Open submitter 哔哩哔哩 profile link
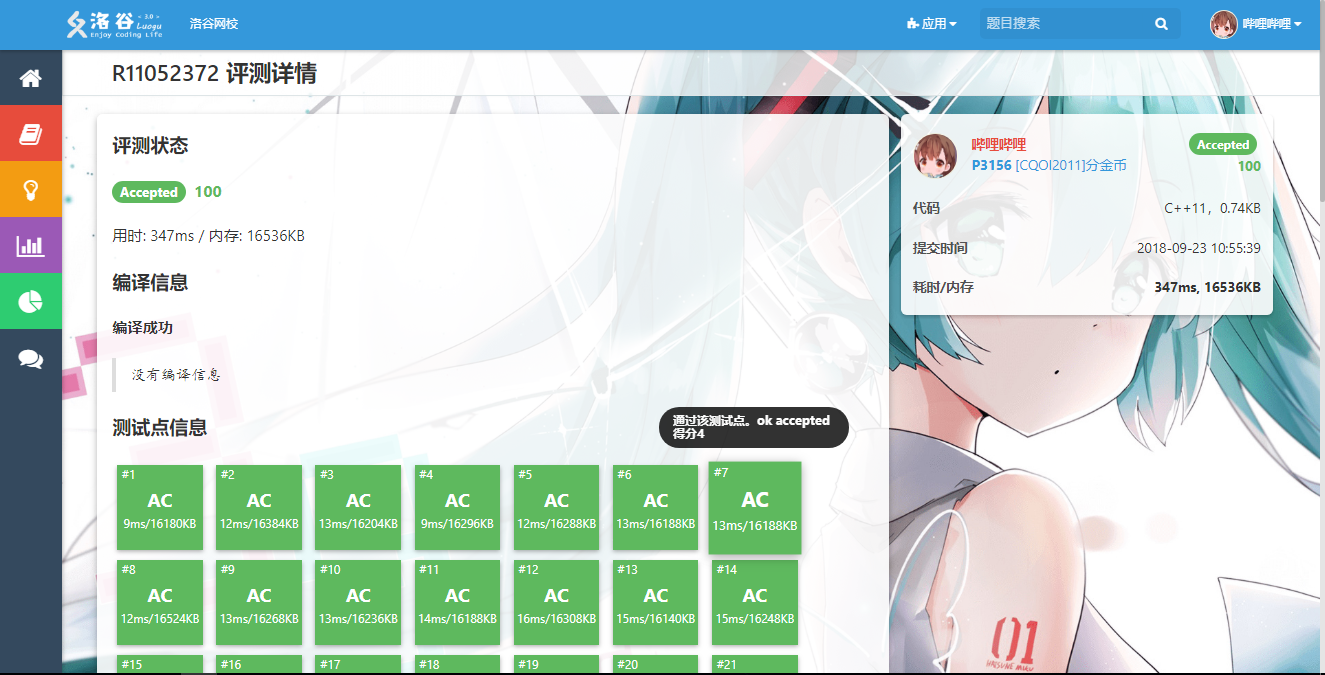 point(999,145)
